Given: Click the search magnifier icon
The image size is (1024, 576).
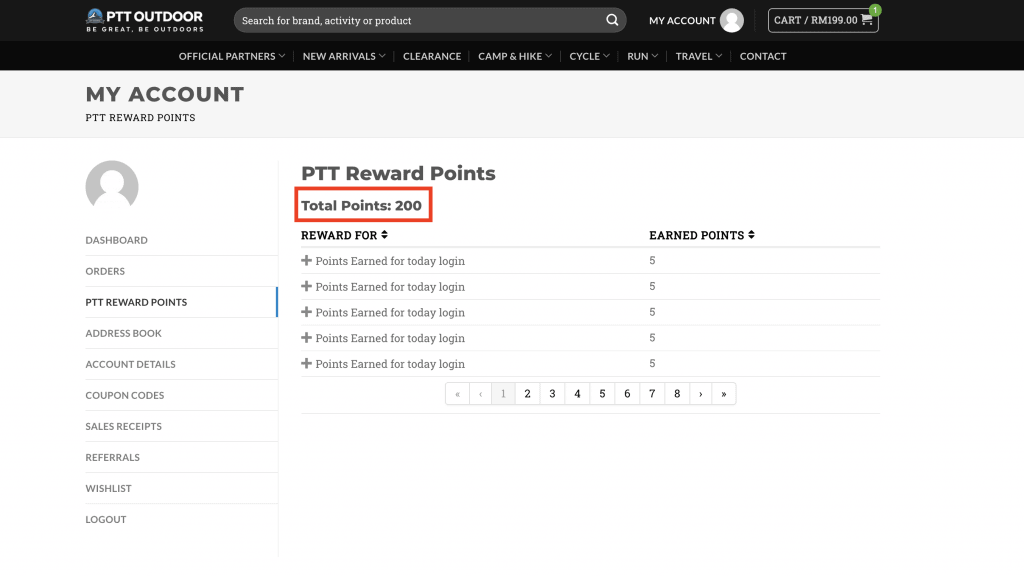Looking at the screenshot, I should pos(612,20).
